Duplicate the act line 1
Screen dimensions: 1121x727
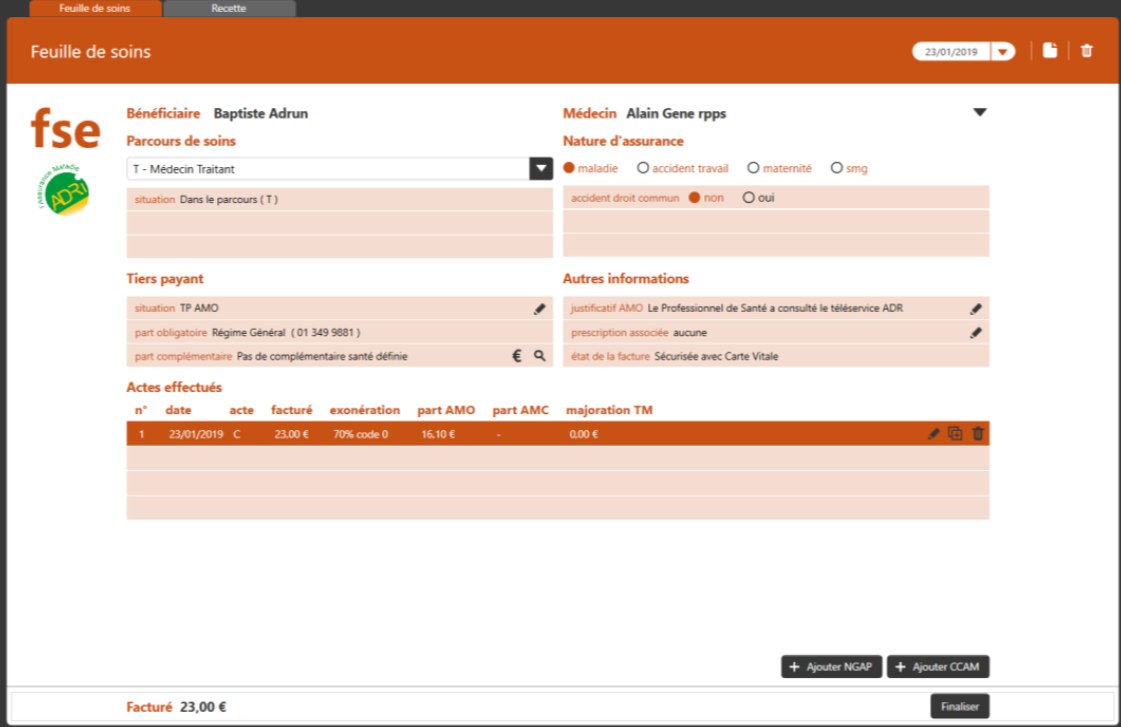956,434
